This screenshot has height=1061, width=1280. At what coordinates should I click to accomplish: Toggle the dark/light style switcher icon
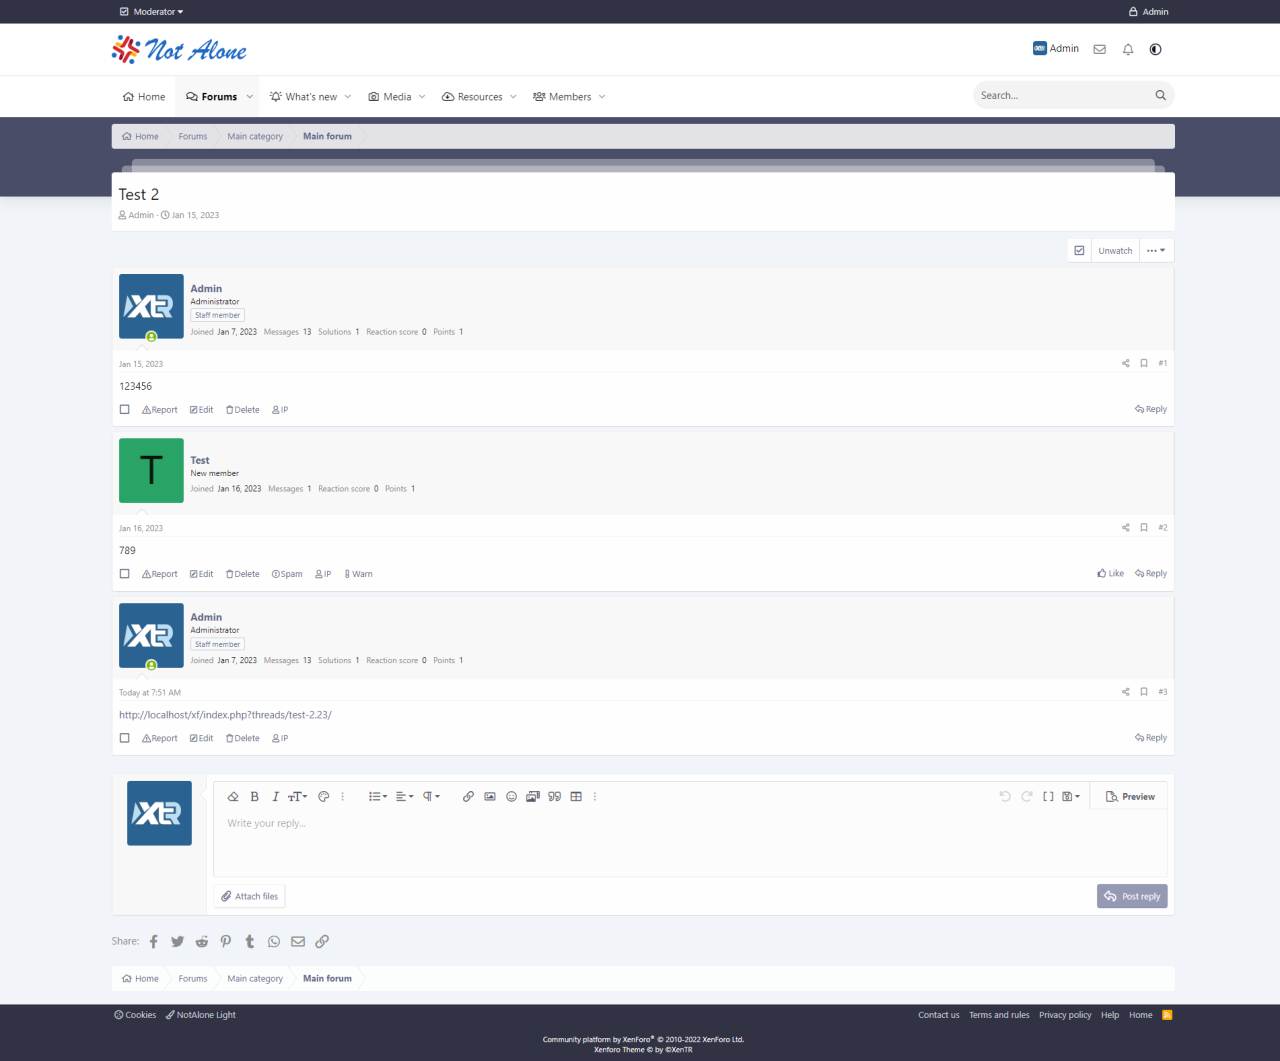click(1156, 49)
